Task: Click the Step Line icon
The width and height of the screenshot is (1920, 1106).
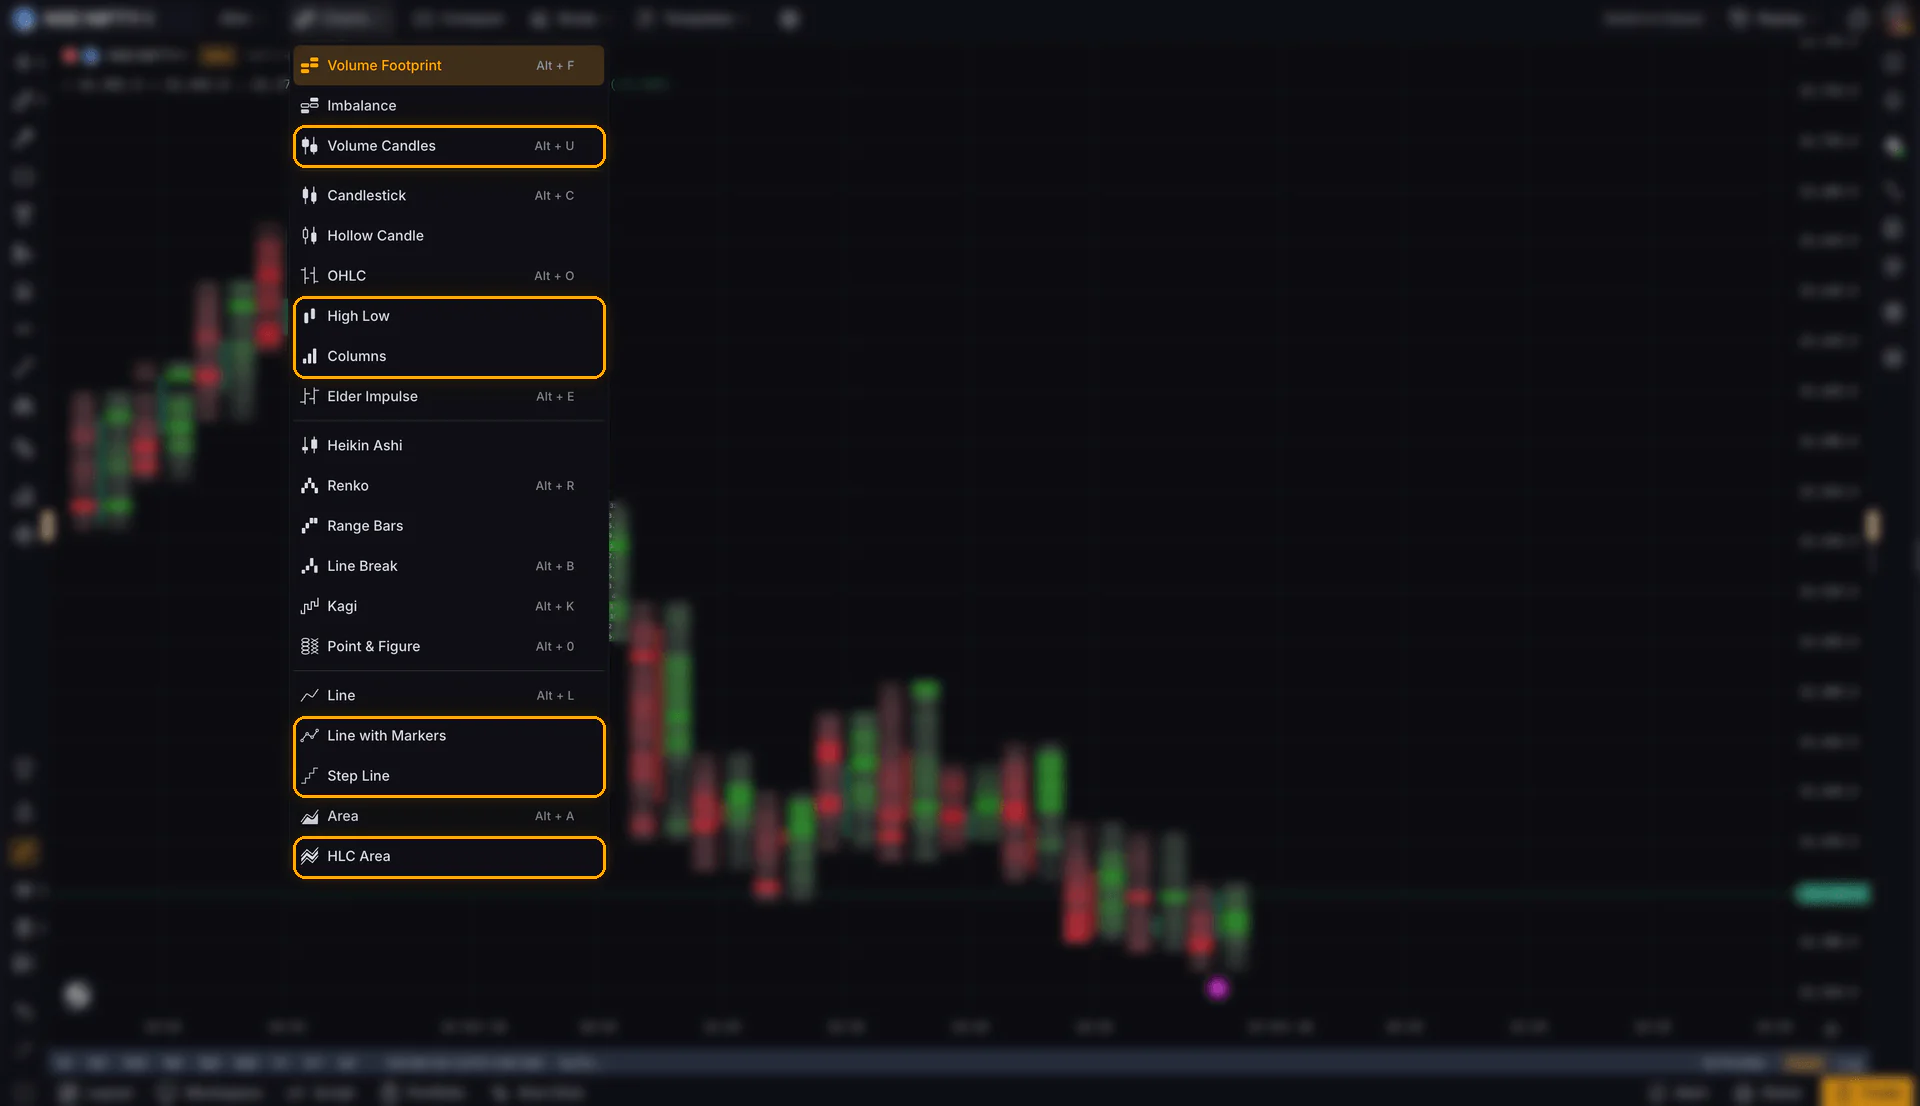Action: coord(310,776)
